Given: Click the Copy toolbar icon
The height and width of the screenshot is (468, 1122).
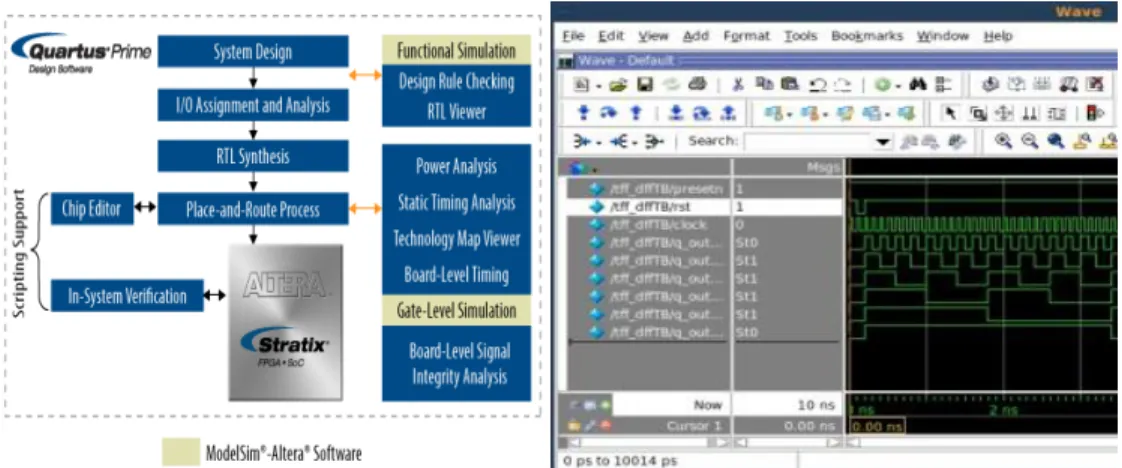Looking at the screenshot, I should [x=764, y=85].
